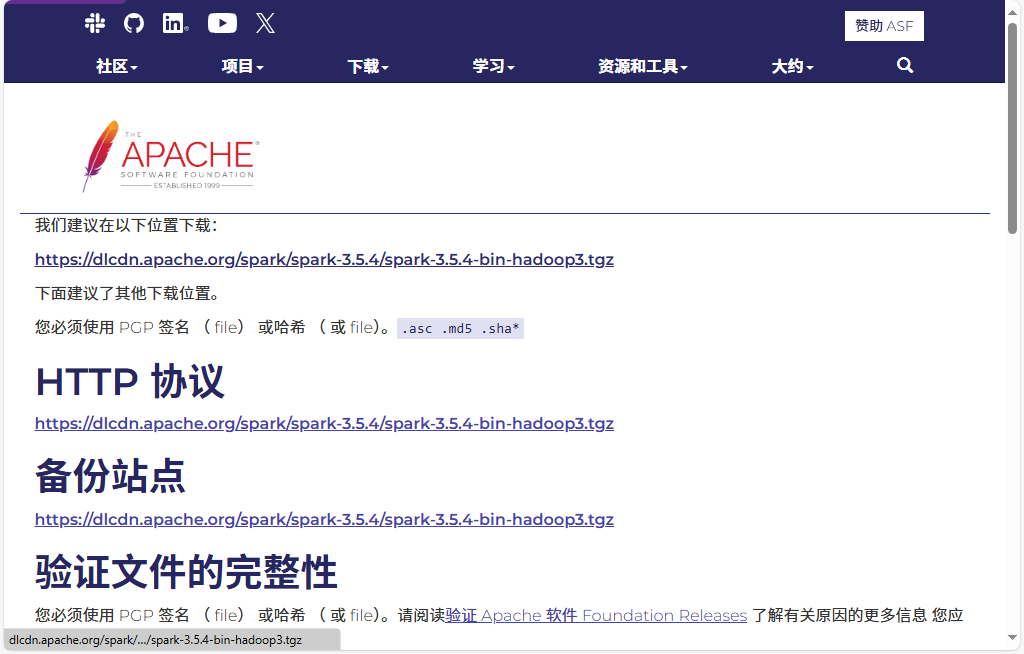Image resolution: width=1024 pixels, height=654 pixels.
Task: Click the 赞助 ASF button
Action: pyautogui.click(x=884, y=26)
